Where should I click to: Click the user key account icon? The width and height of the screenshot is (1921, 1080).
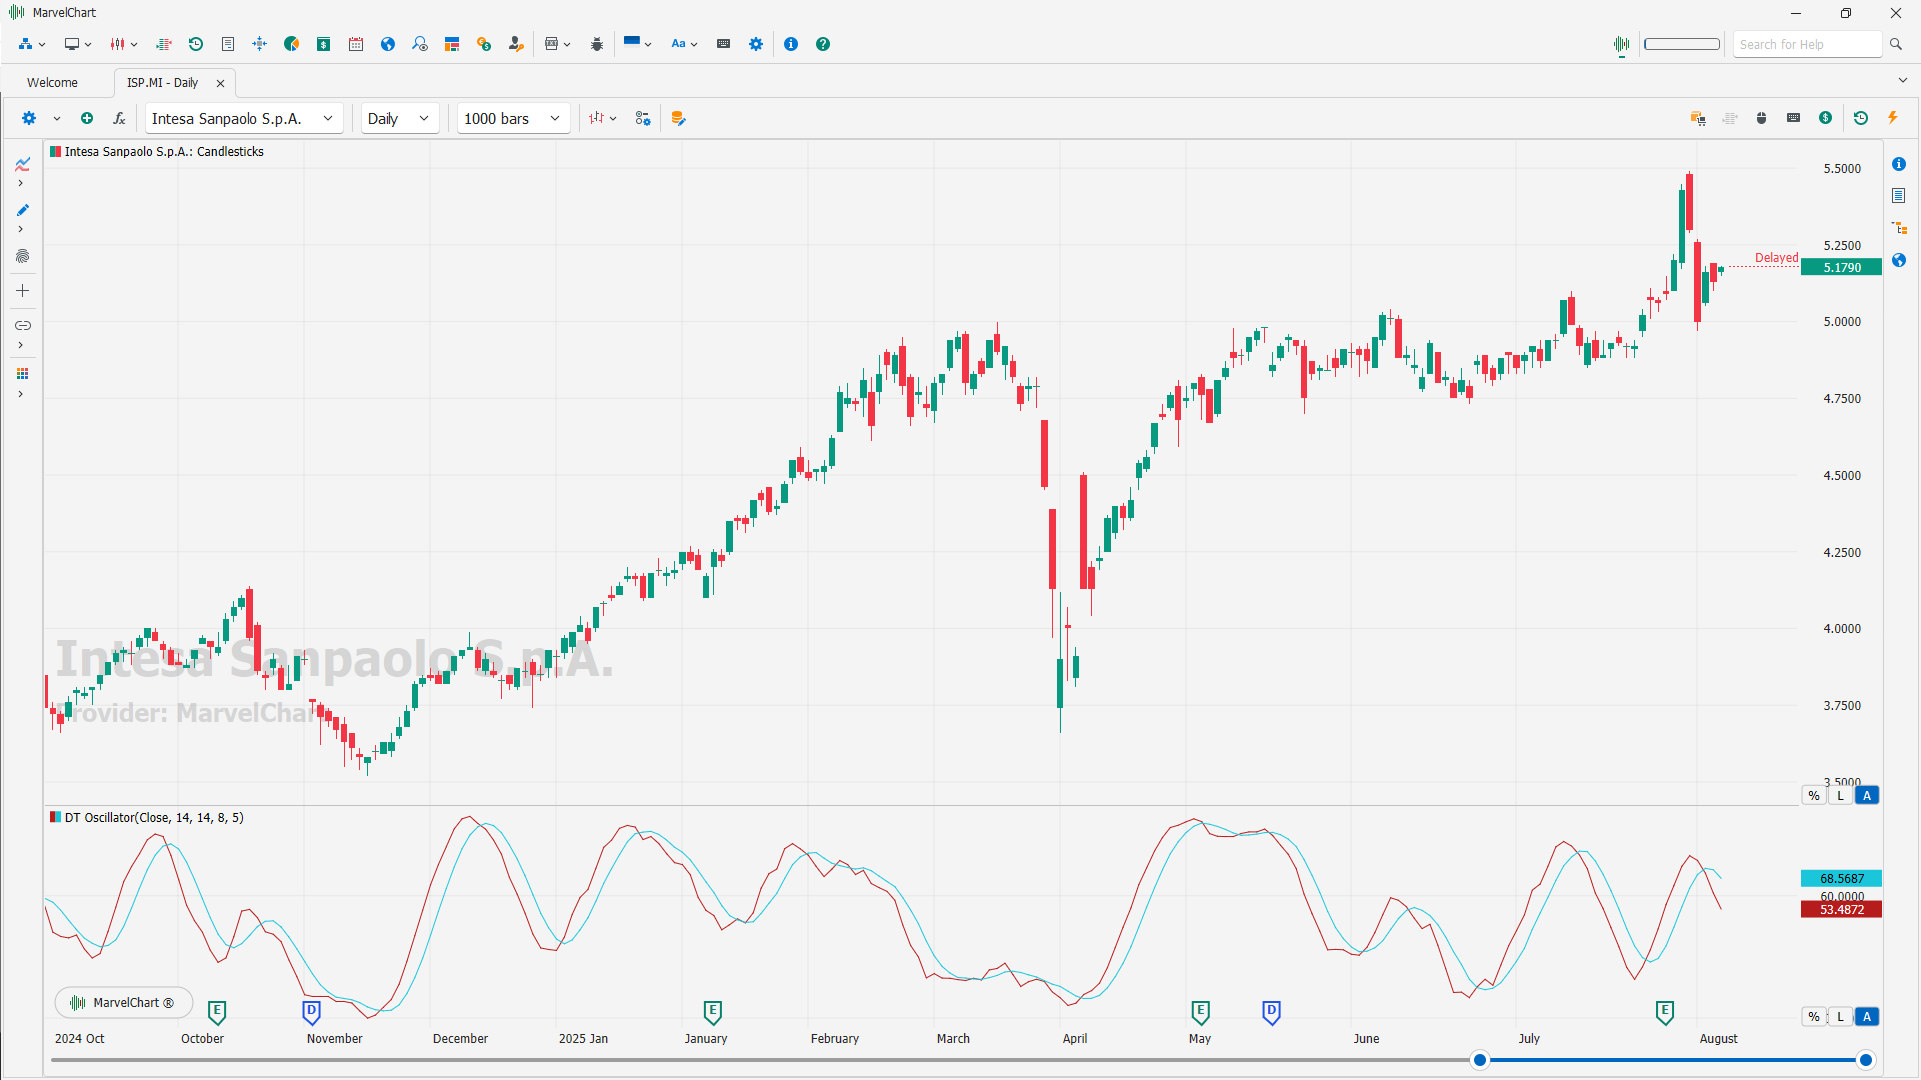tap(516, 44)
